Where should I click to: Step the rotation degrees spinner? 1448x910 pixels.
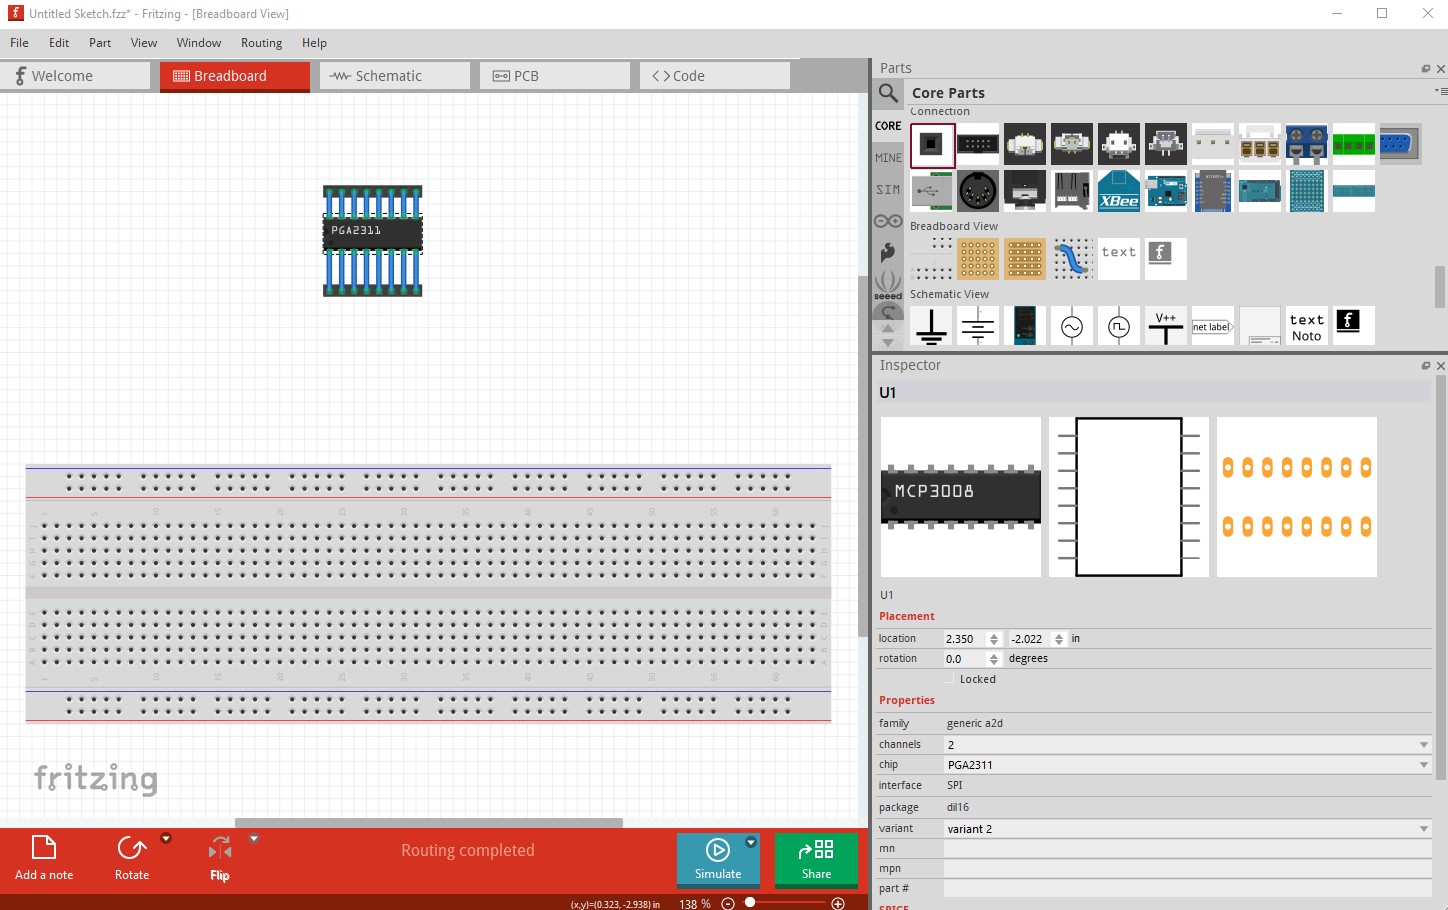click(x=993, y=659)
